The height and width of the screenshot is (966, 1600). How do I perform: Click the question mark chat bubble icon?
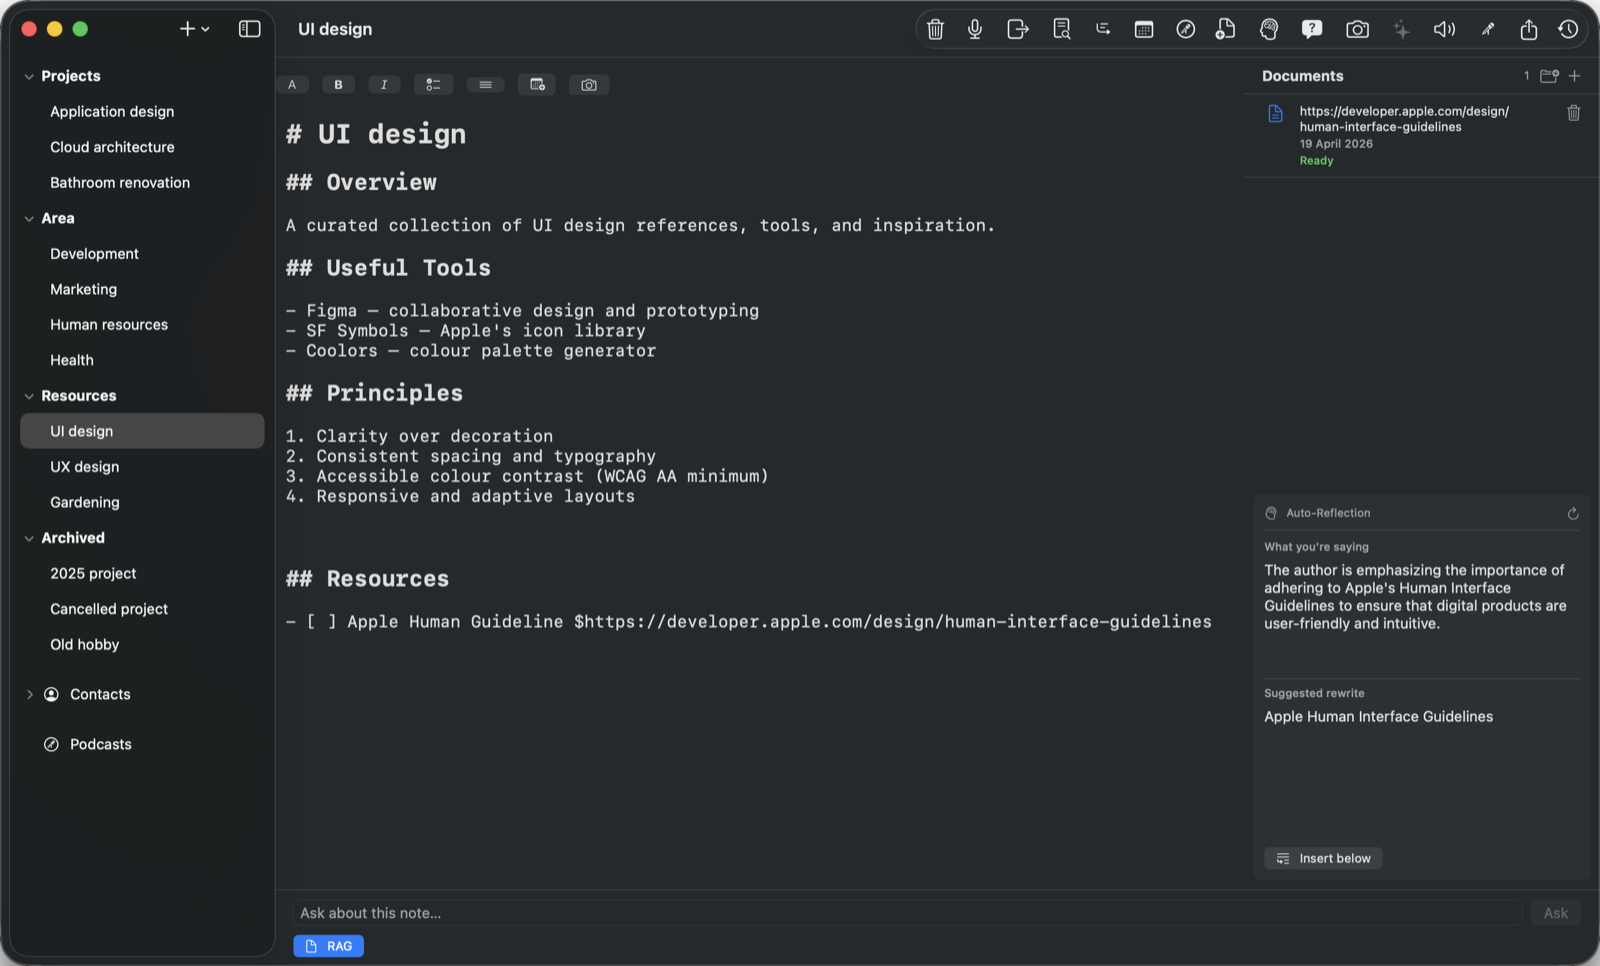[1312, 29]
